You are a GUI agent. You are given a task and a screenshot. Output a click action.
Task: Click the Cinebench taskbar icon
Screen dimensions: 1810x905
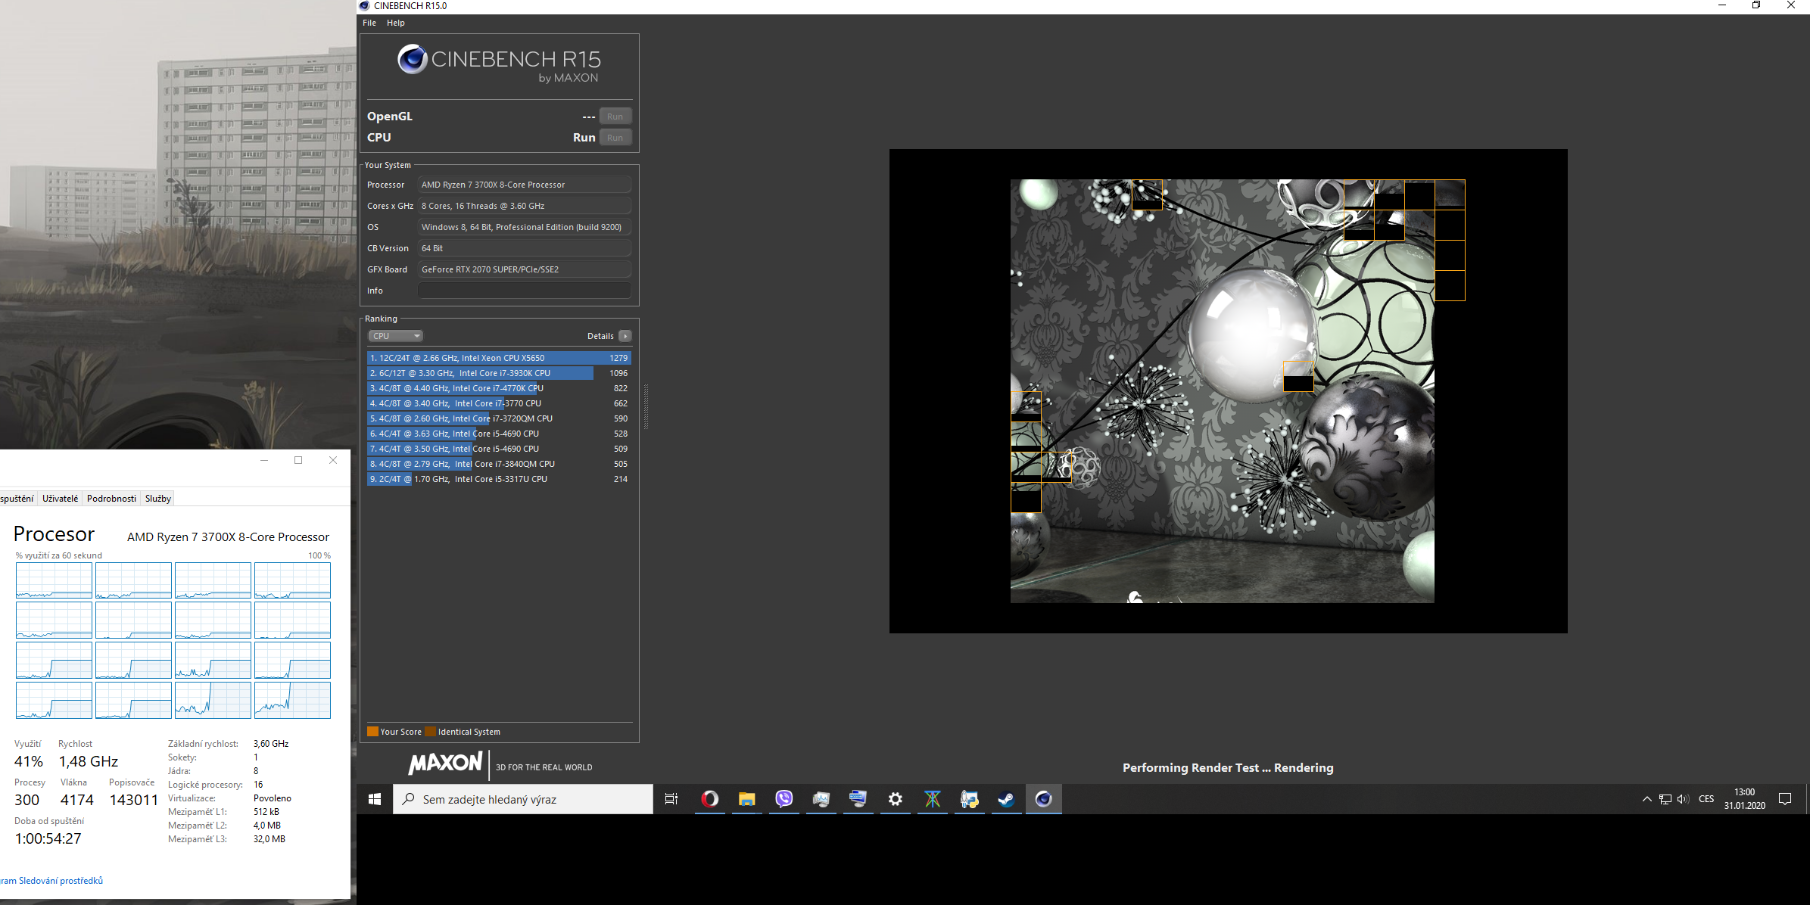(x=1043, y=799)
